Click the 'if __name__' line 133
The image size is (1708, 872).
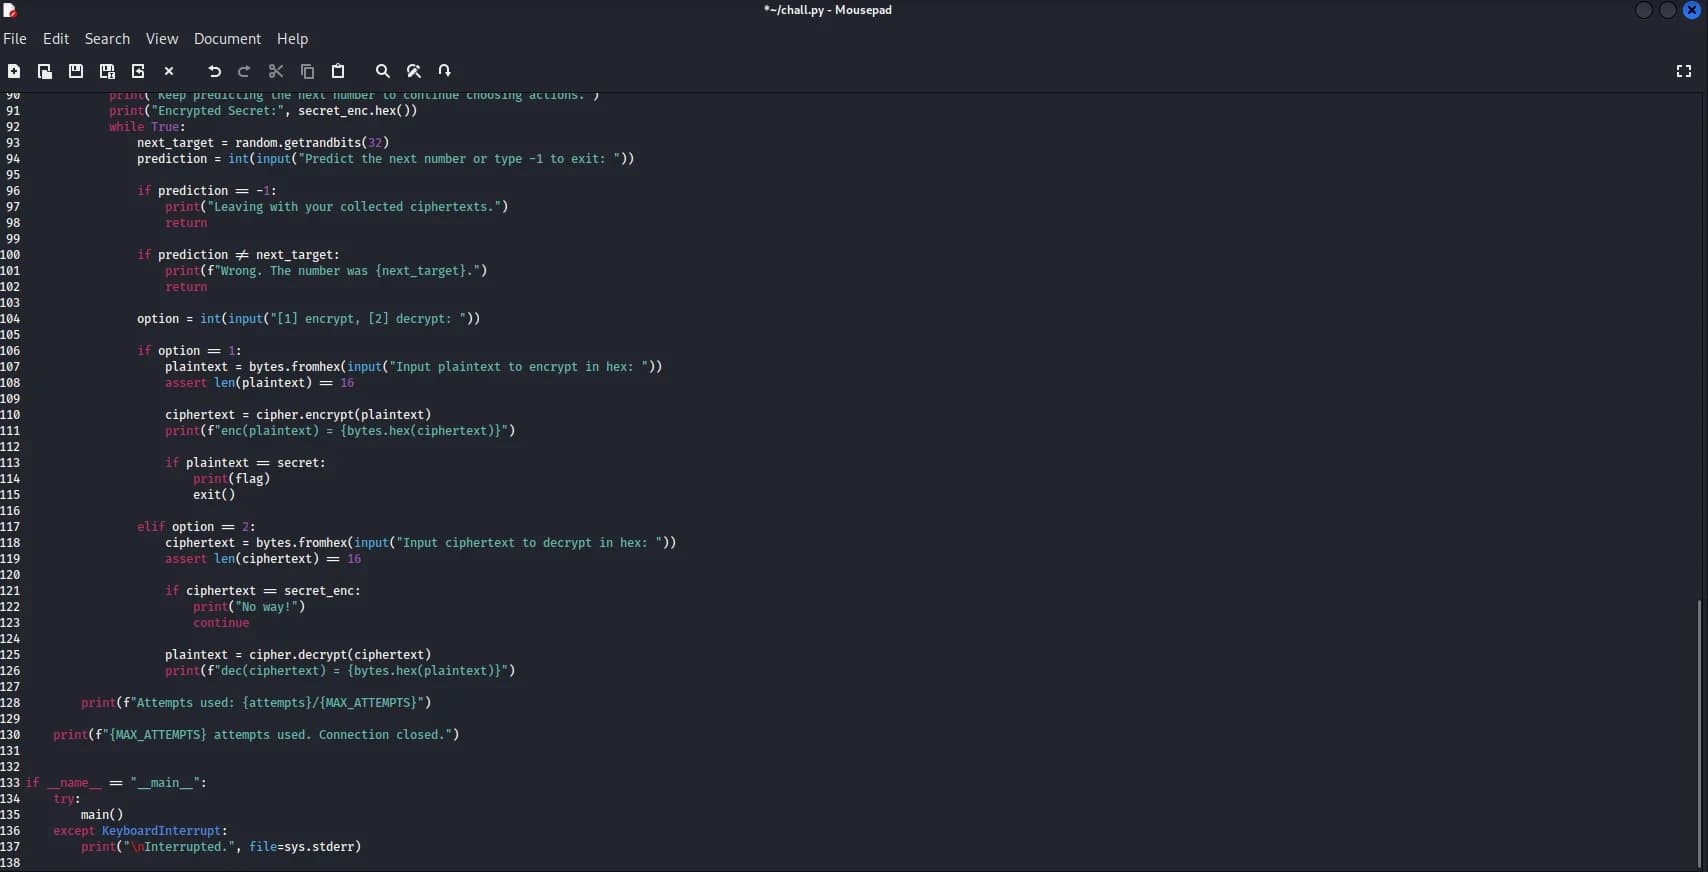point(116,783)
